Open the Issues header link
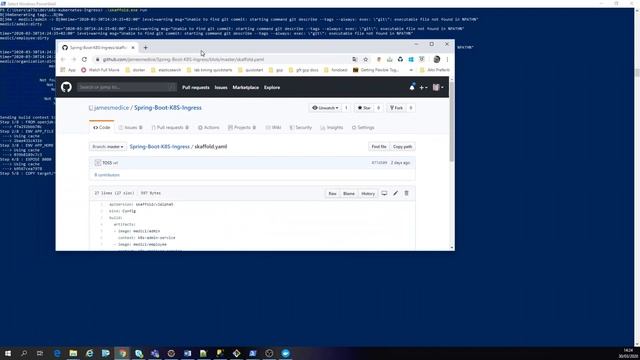This screenshot has width=640, height=360. point(221,87)
